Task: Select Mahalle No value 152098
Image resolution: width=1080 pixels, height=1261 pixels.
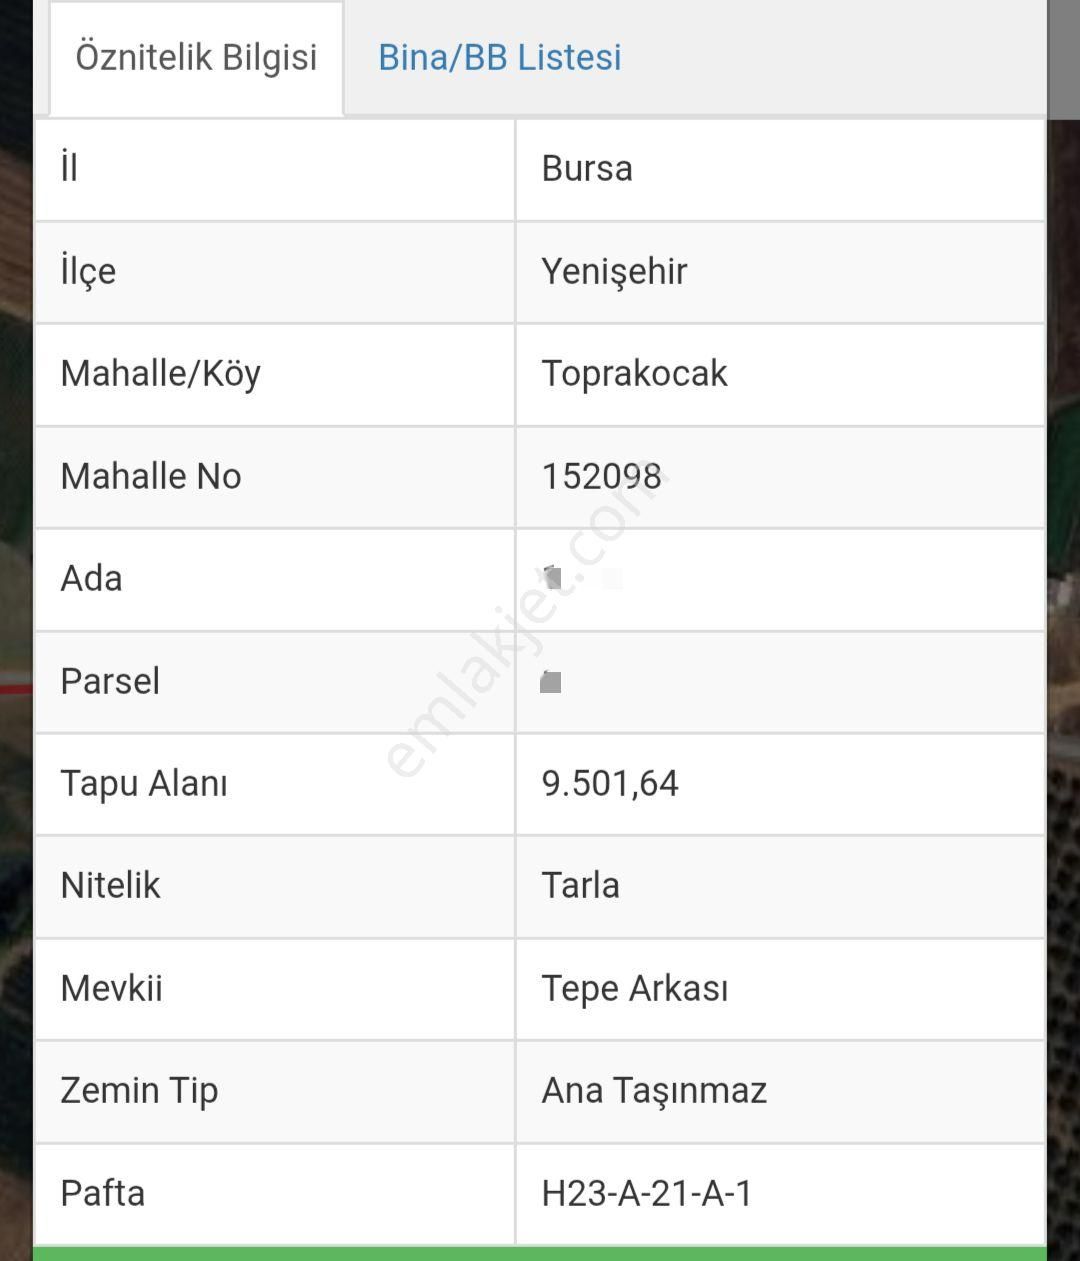Action: pyautogui.click(x=601, y=476)
